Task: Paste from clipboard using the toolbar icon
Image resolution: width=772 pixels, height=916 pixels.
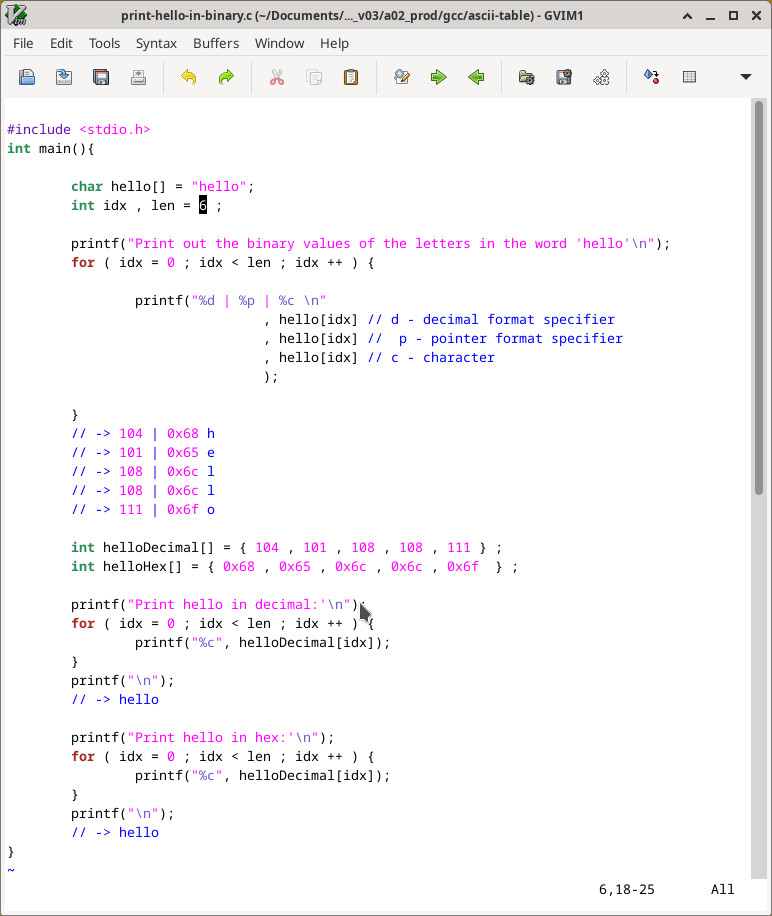Action: click(x=351, y=77)
